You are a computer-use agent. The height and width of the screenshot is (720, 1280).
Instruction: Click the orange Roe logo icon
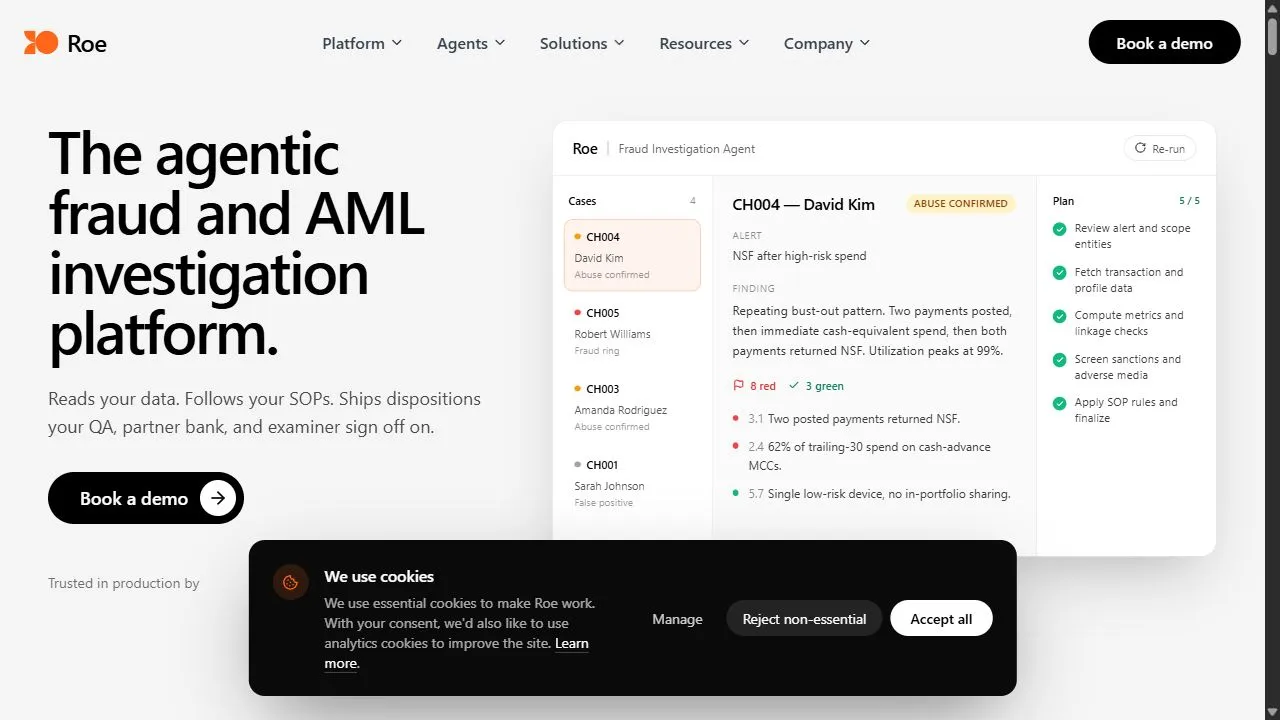pos(41,43)
